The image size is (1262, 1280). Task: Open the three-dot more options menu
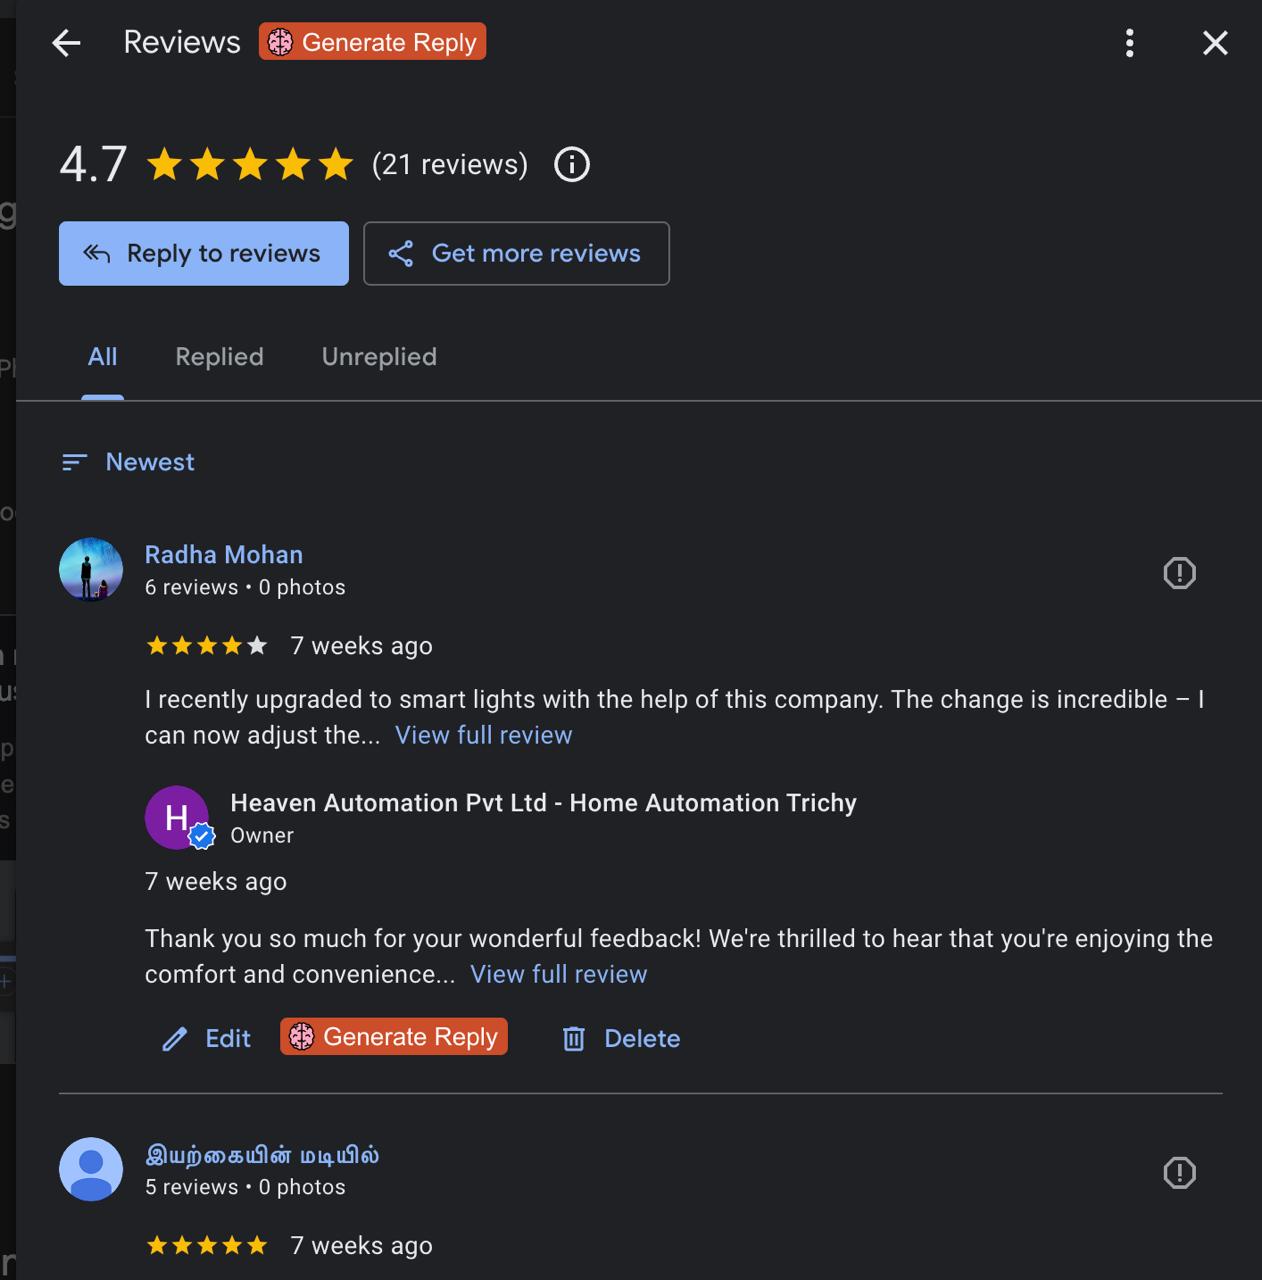[x=1129, y=43]
